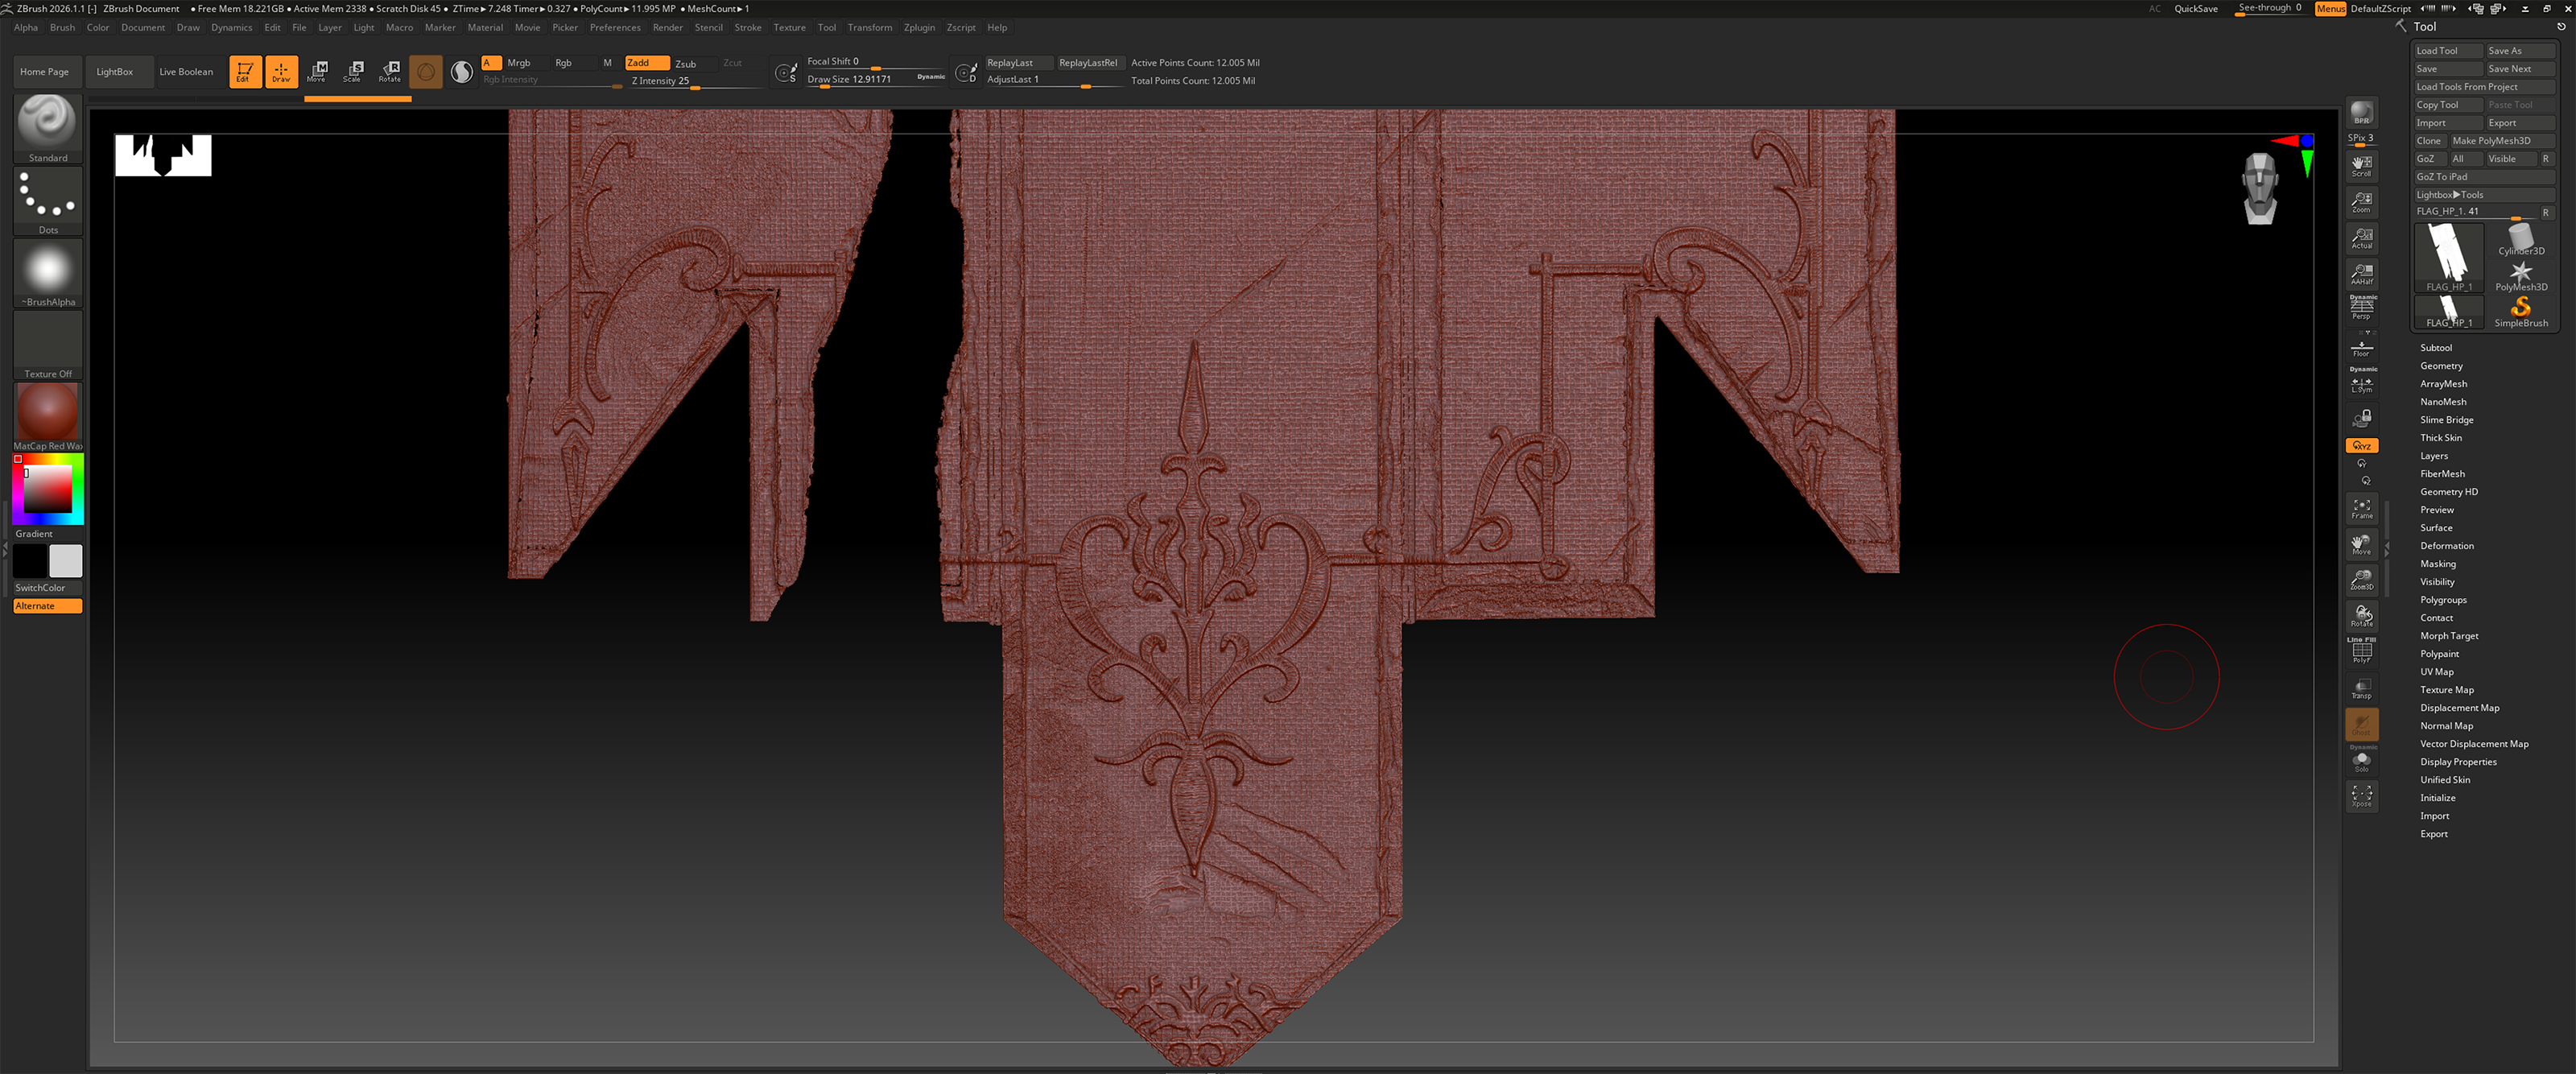Click the BPR render icon

pos(2361,112)
